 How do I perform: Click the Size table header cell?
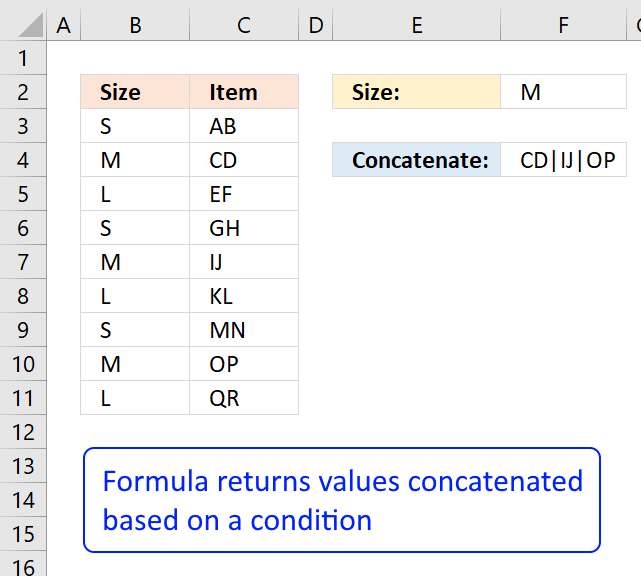[135, 93]
